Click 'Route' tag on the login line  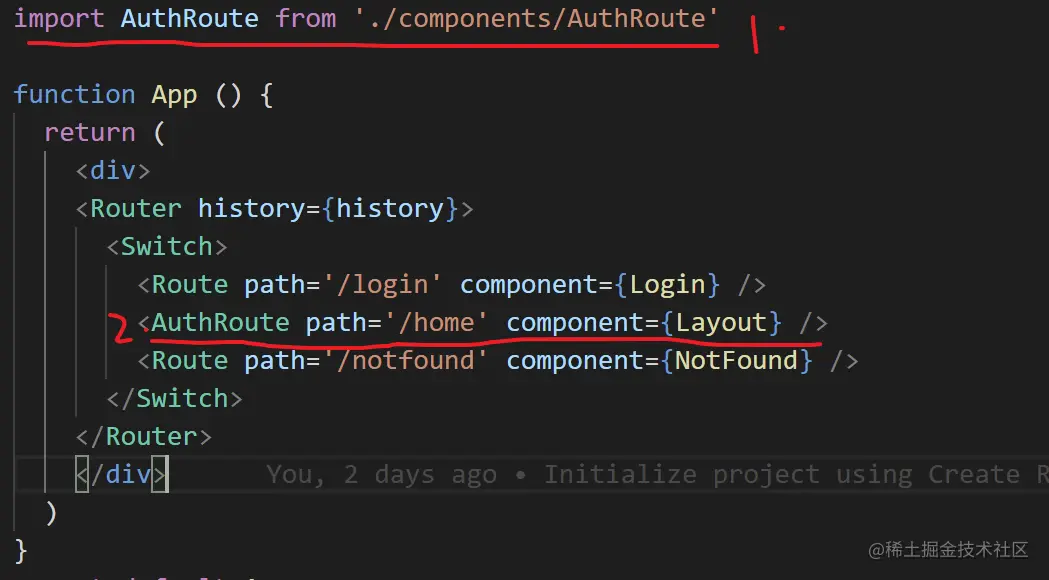pos(189,285)
